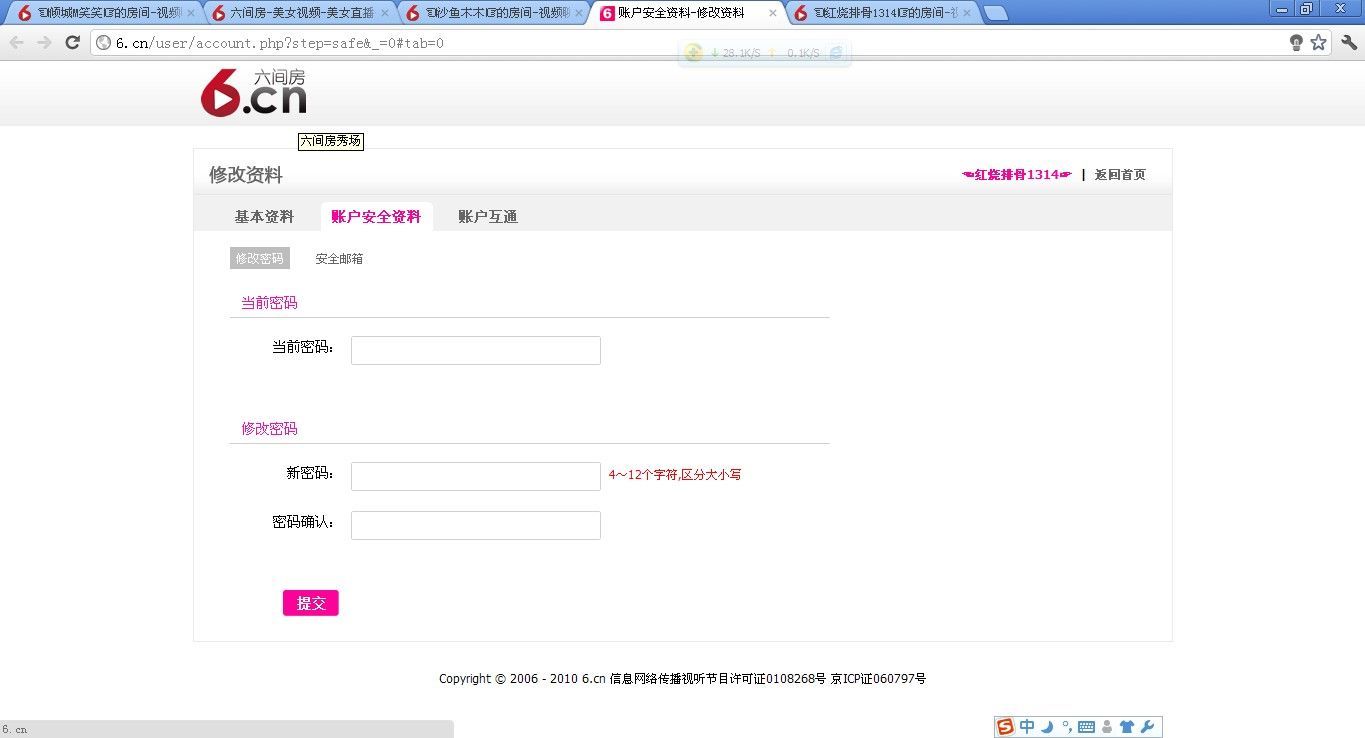
Task: Click the Sogou S logo in IME bar
Action: click(x=1005, y=727)
